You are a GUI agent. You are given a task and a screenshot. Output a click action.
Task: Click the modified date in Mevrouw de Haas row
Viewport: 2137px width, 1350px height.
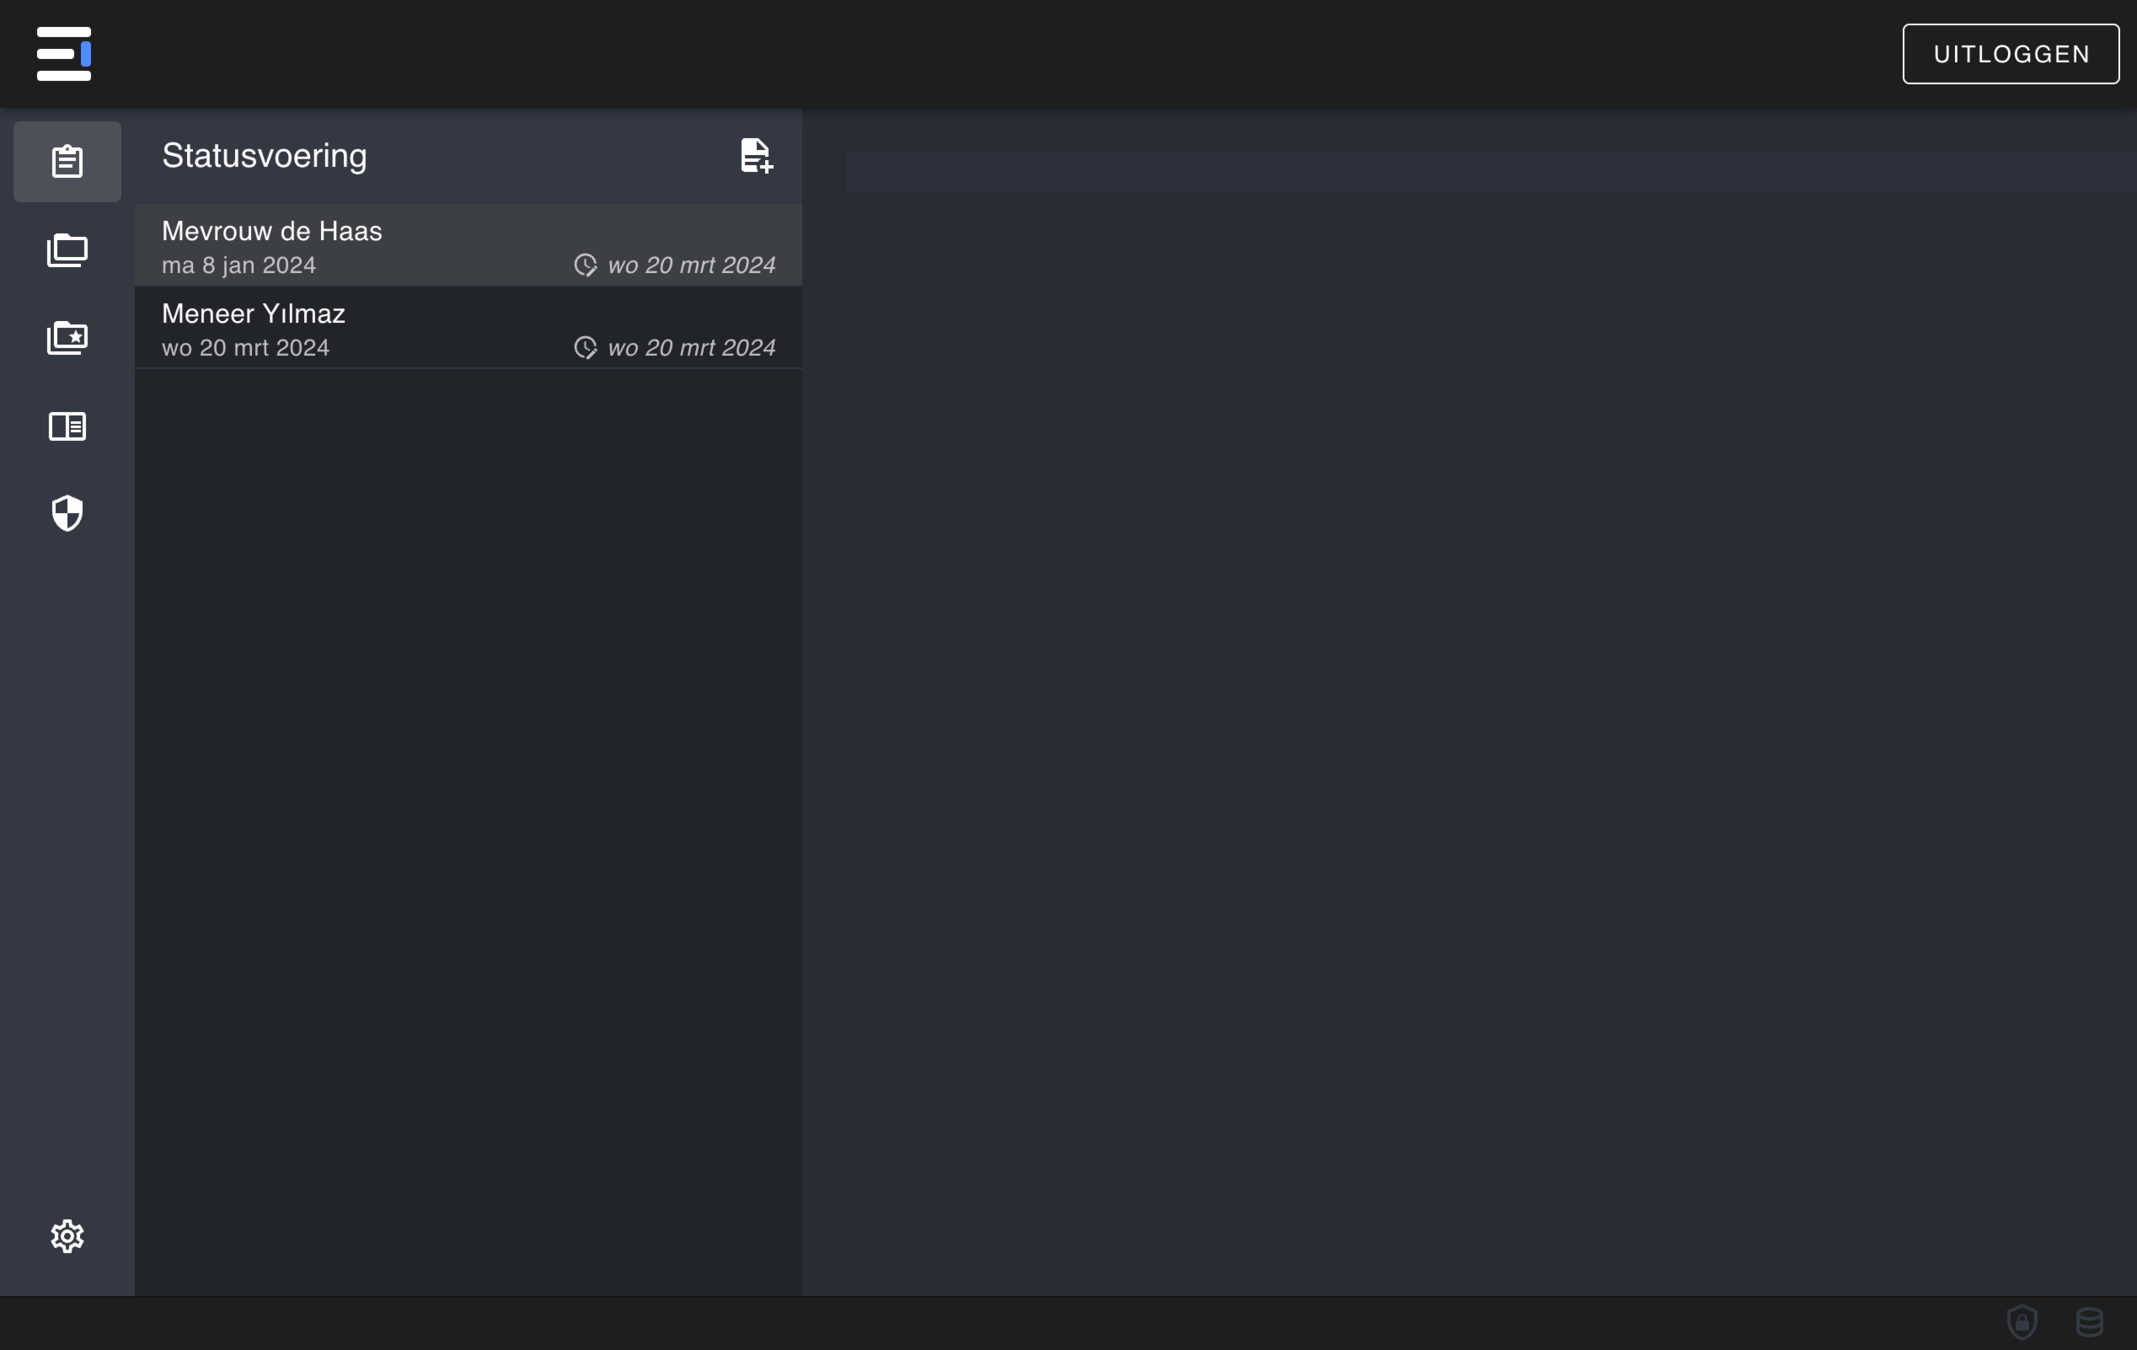pos(691,265)
